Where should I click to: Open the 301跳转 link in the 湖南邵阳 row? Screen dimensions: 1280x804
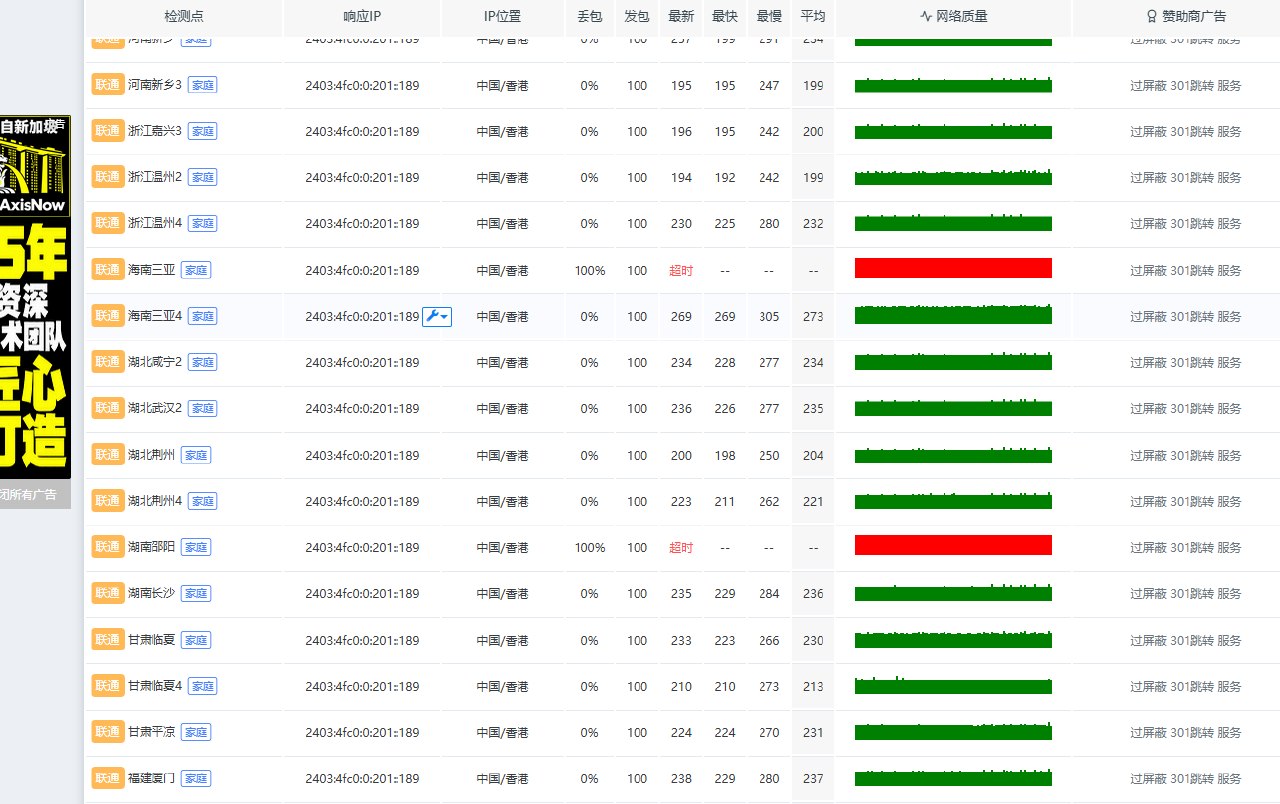(x=1192, y=548)
